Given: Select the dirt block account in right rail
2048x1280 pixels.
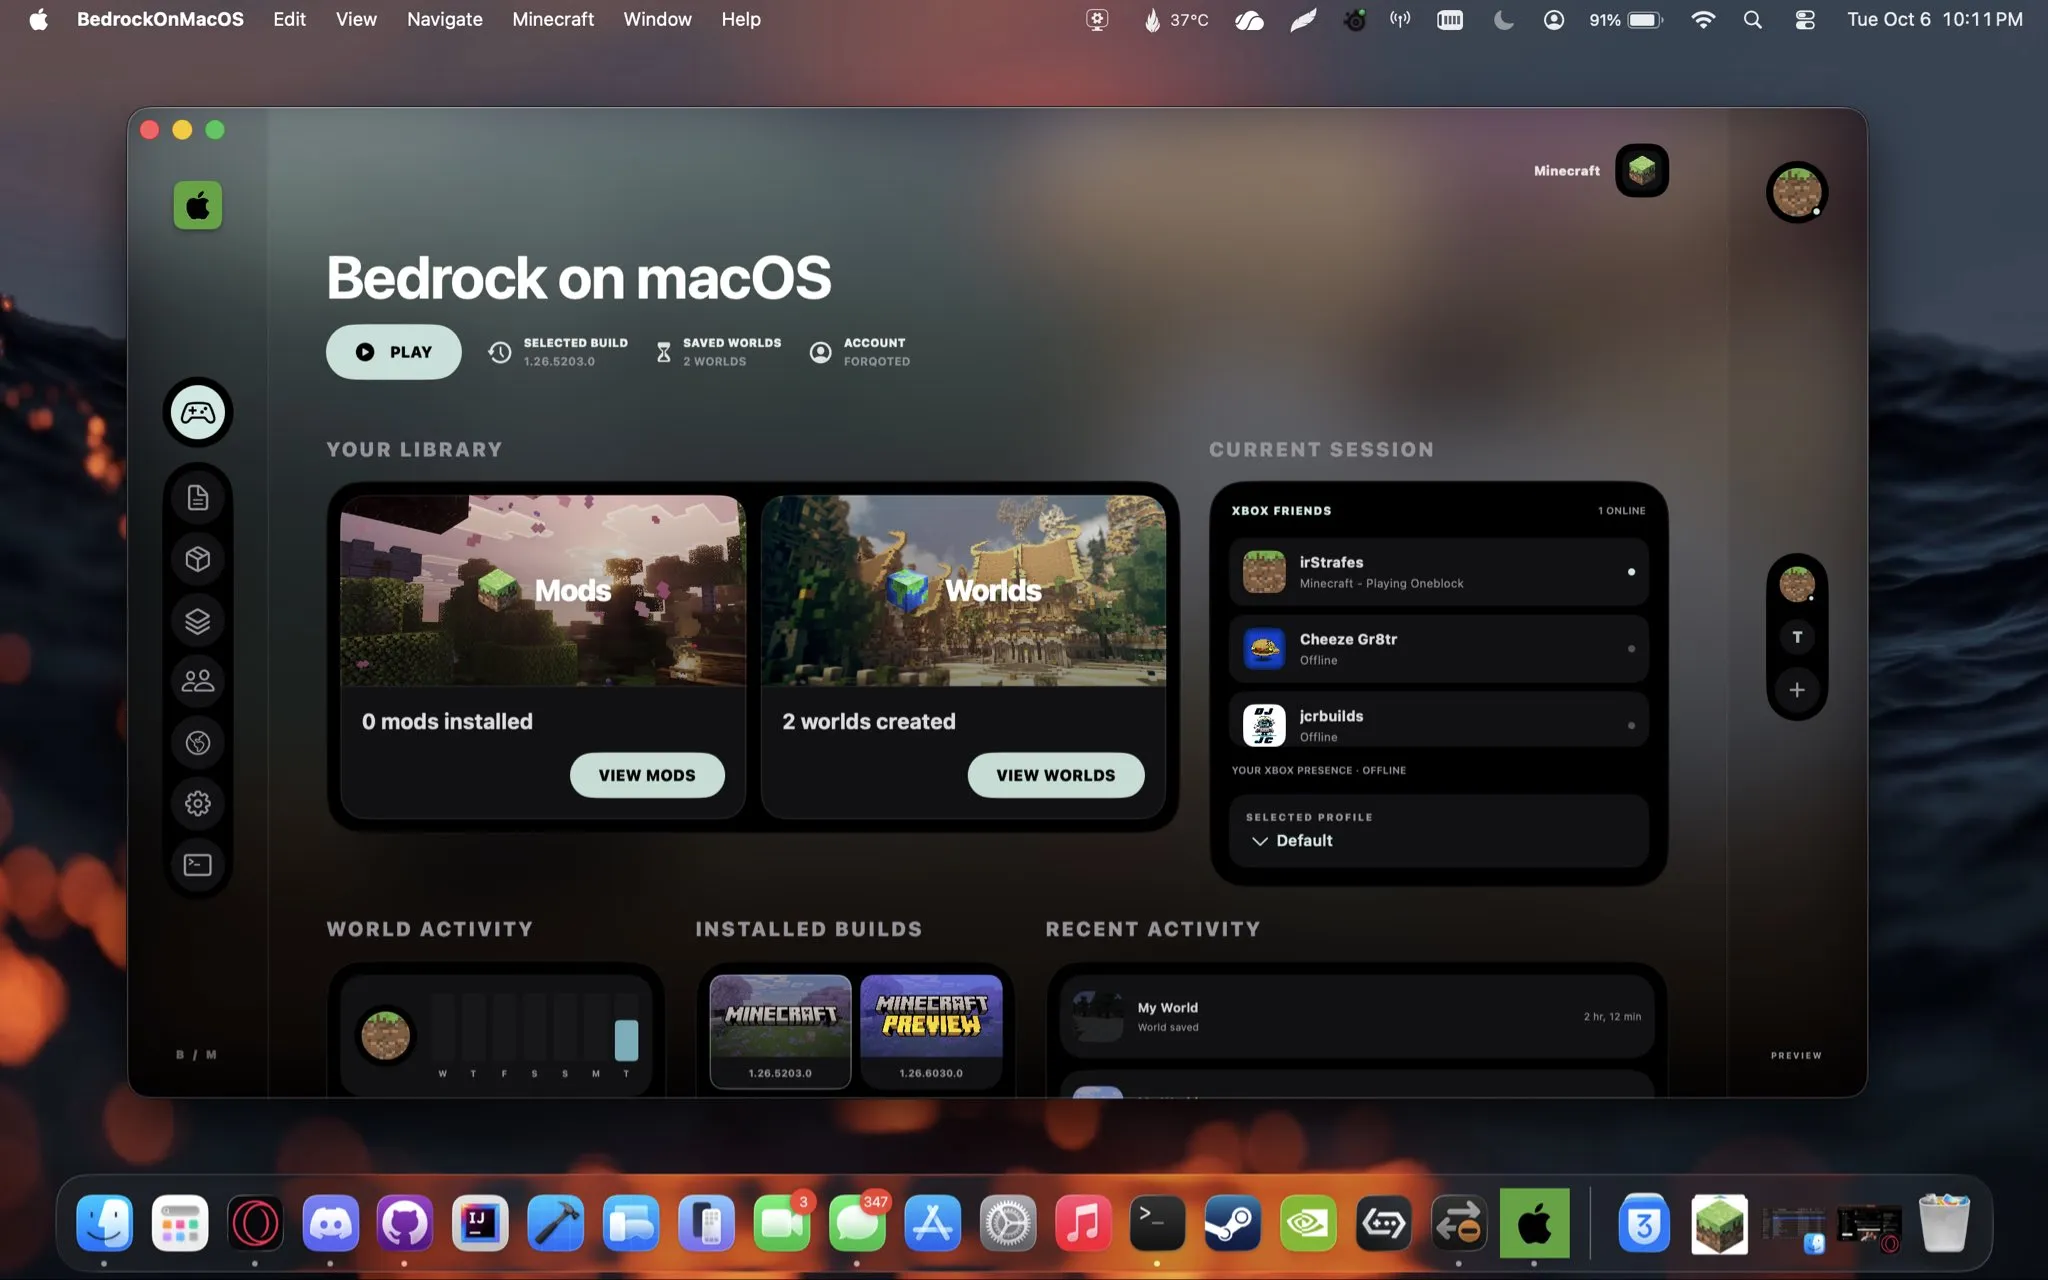Looking at the screenshot, I should [x=1797, y=584].
